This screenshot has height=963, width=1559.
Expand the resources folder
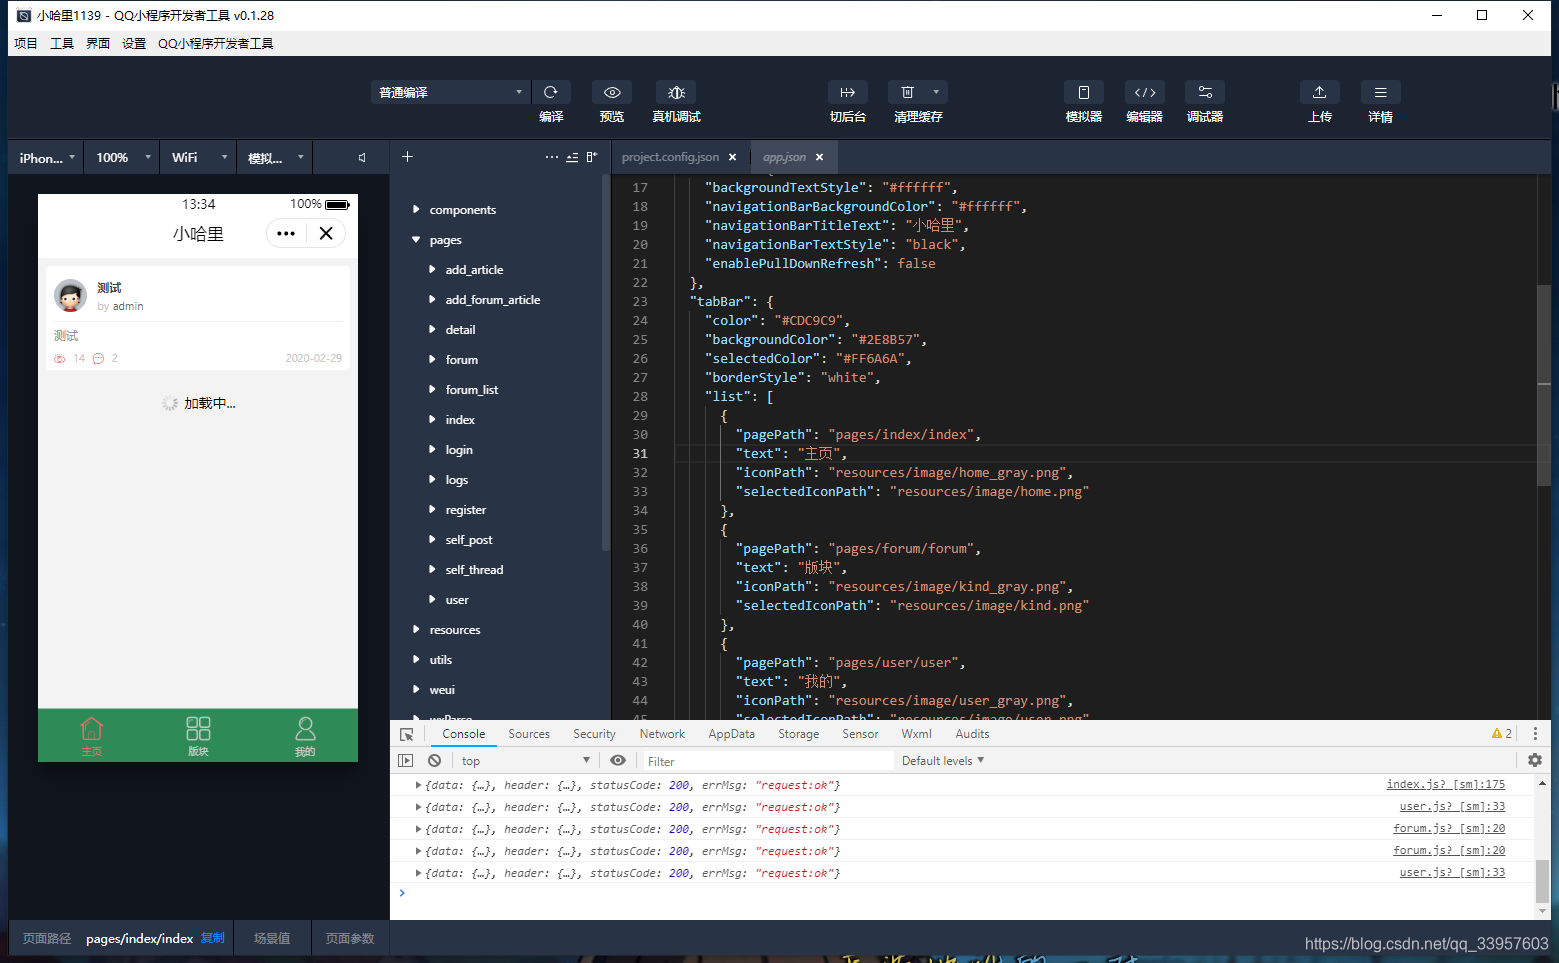tap(416, 629)
